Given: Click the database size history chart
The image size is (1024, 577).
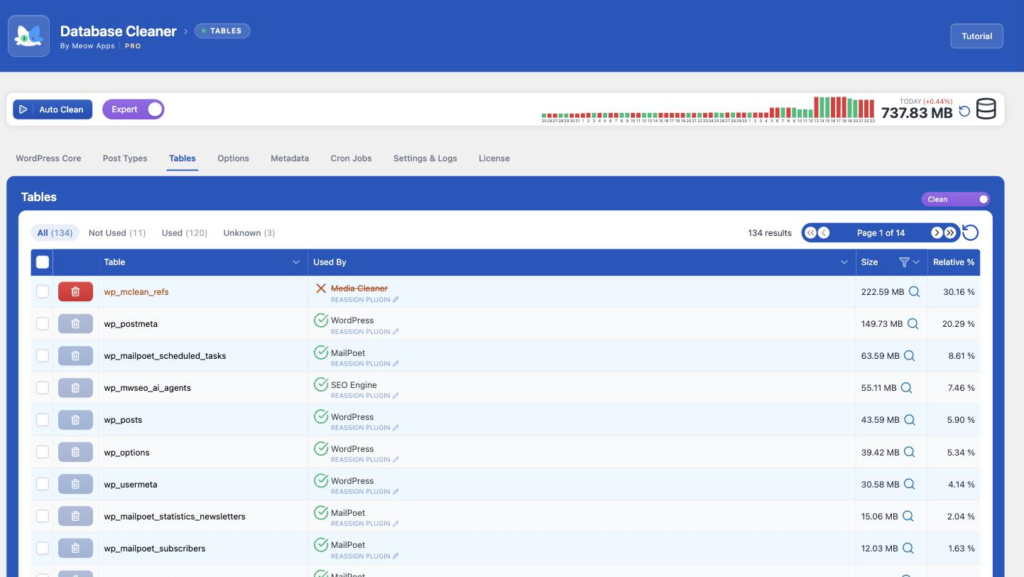Looking at the screenshot, I should [x=708, y=109].
